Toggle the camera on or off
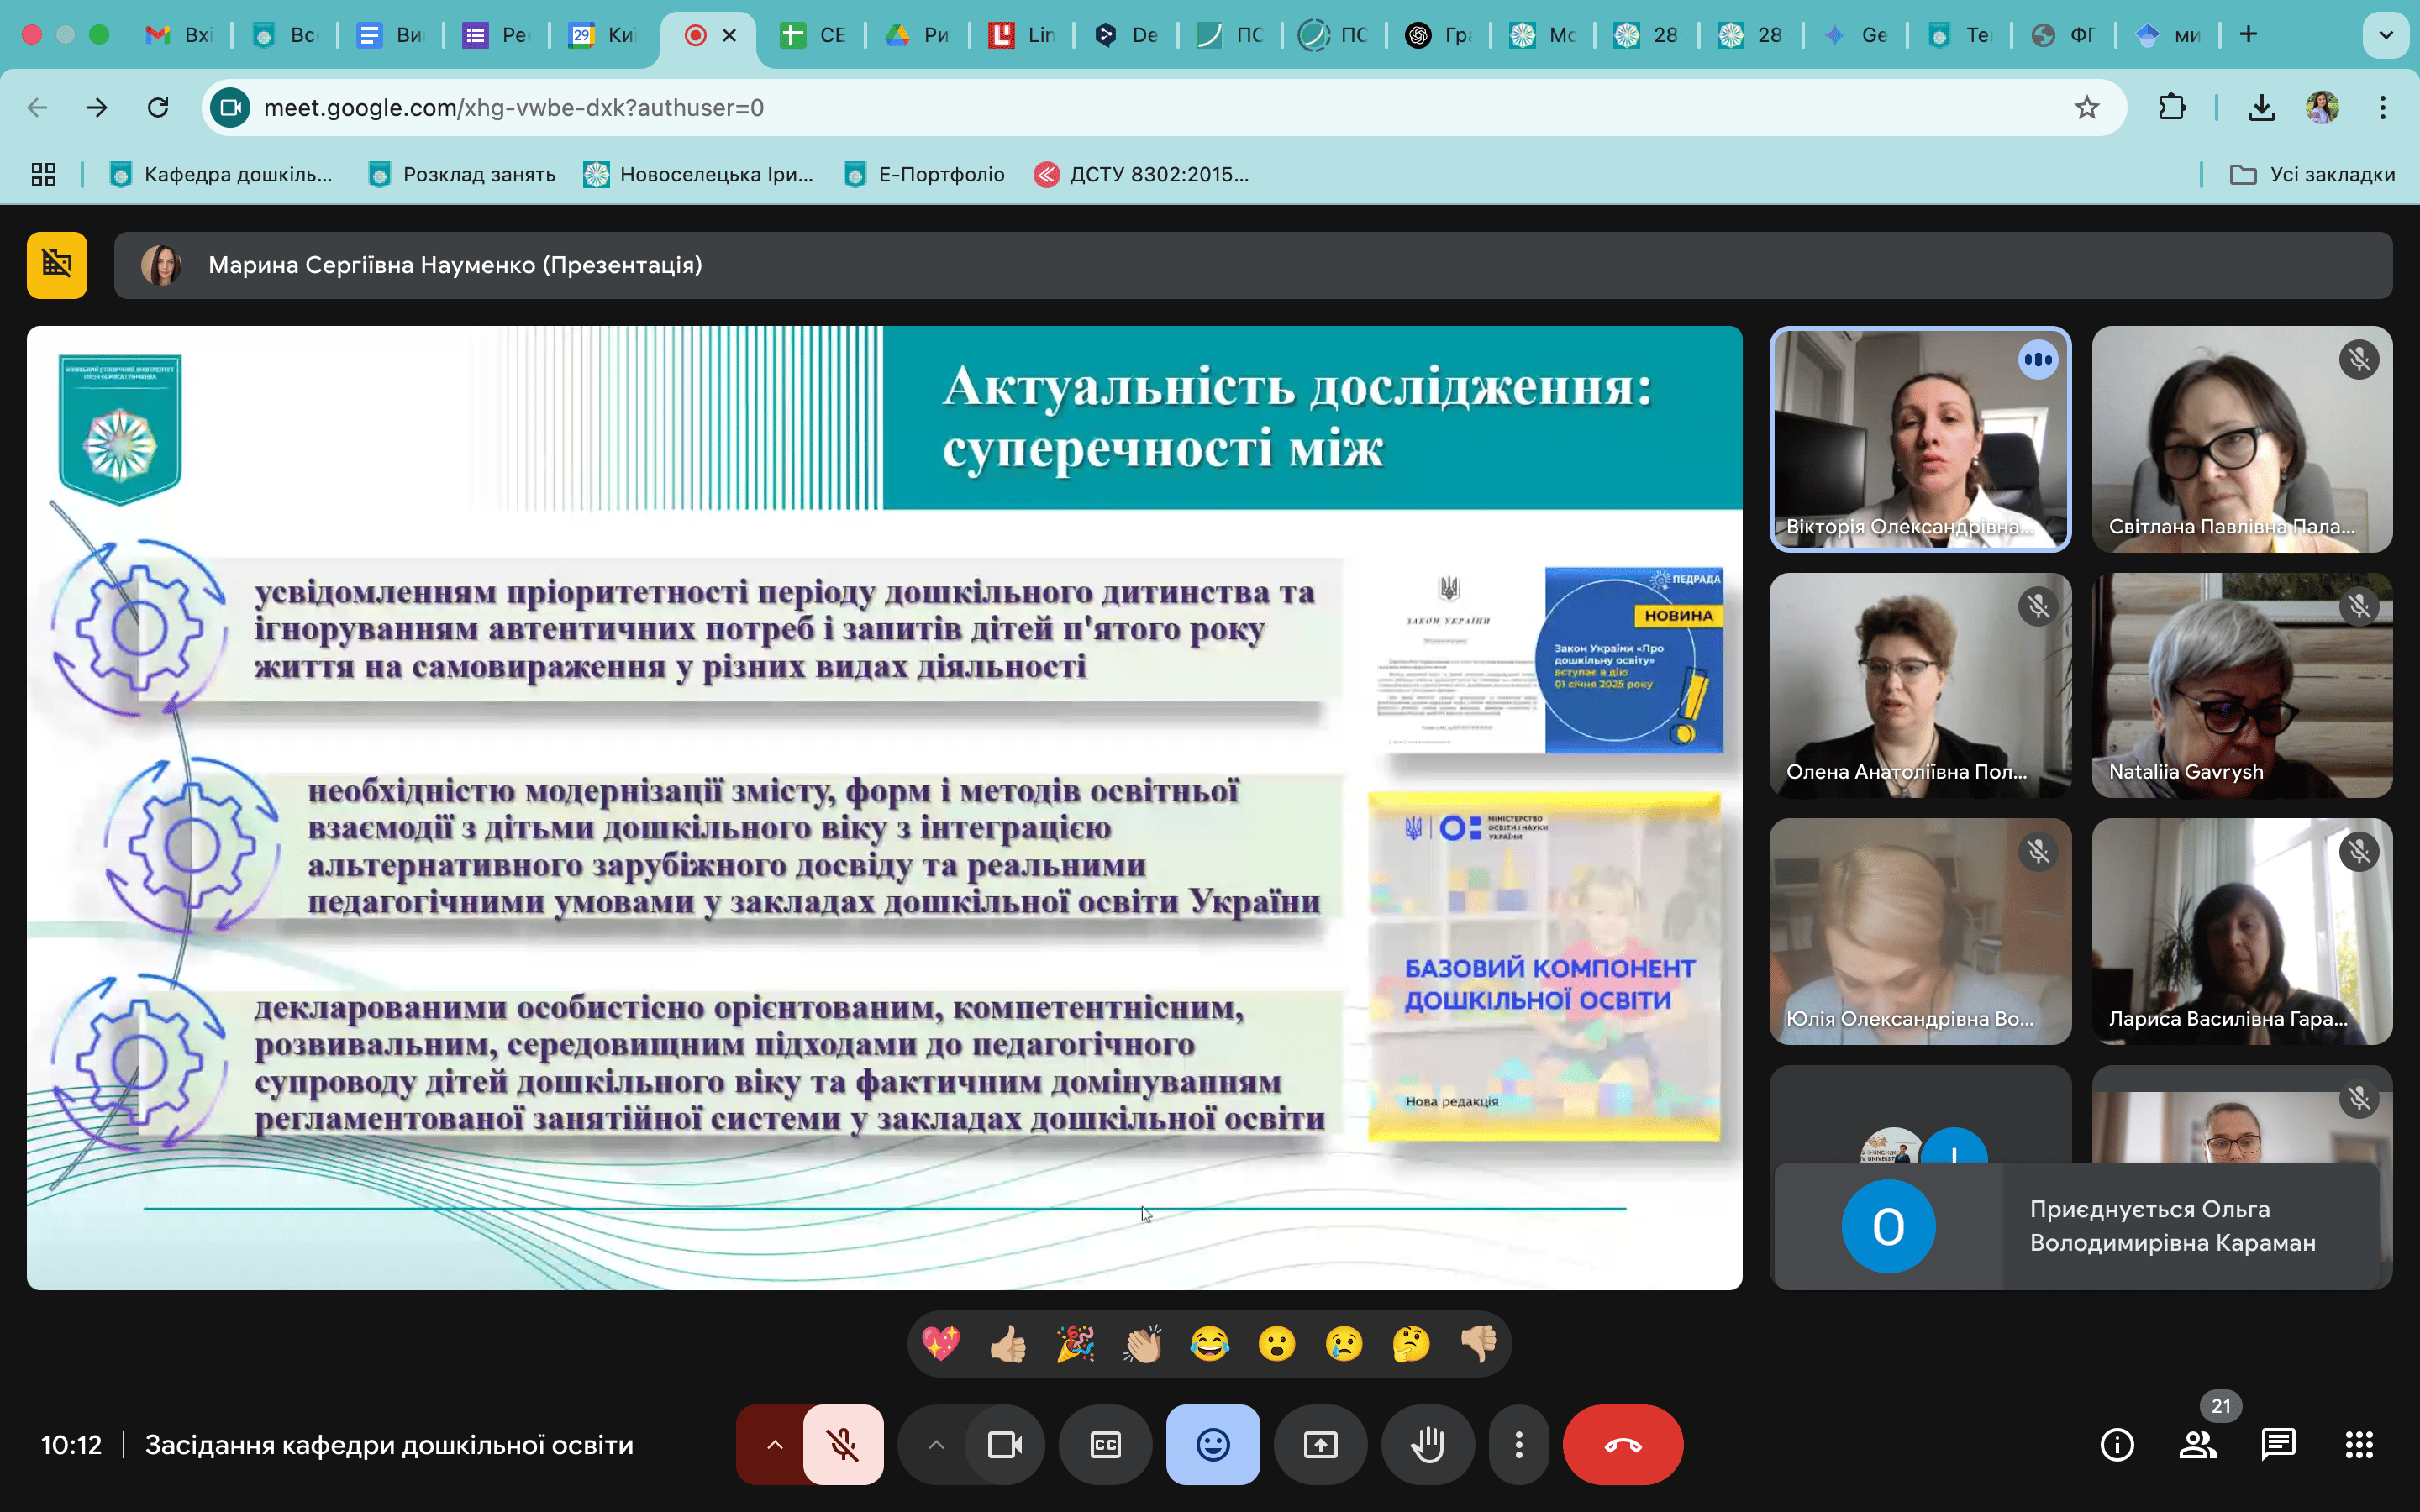Image resolution: width=2420 pixels, height=1512 pixels. coord(1004,1444)
